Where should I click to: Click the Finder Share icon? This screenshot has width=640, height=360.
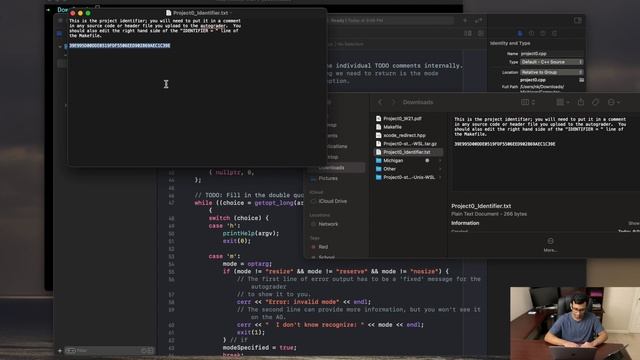click(x=581, y=102)
